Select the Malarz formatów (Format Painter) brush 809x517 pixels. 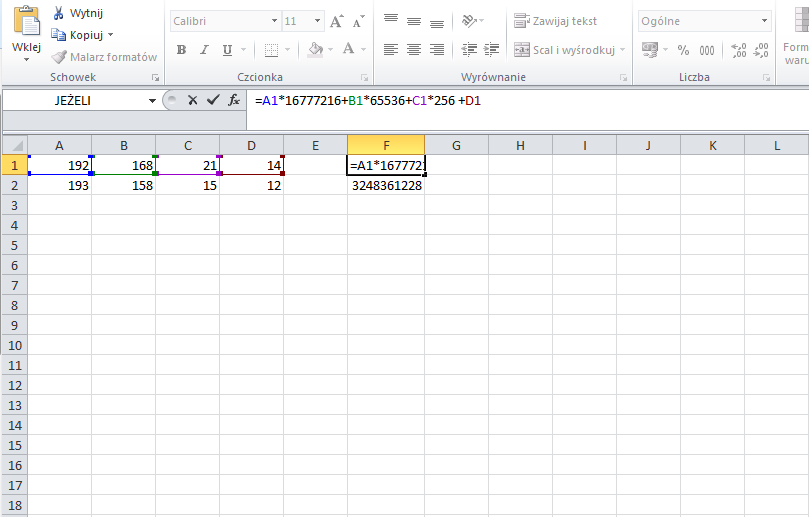tap(104, 57)
